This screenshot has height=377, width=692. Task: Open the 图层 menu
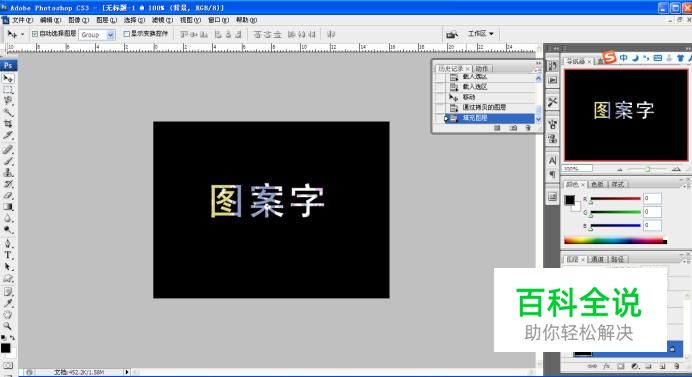tap(106, 20)
